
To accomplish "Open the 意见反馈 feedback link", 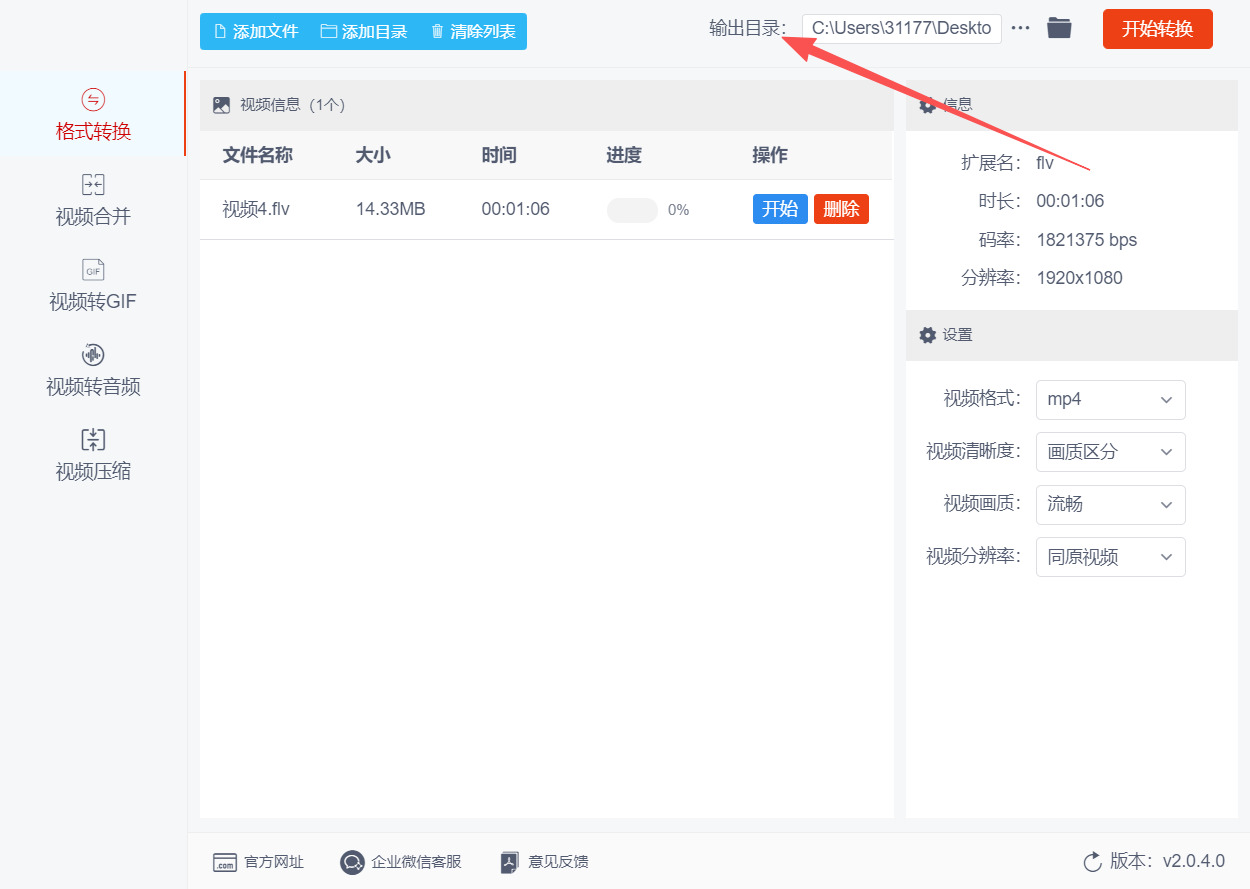I will 557,862.
